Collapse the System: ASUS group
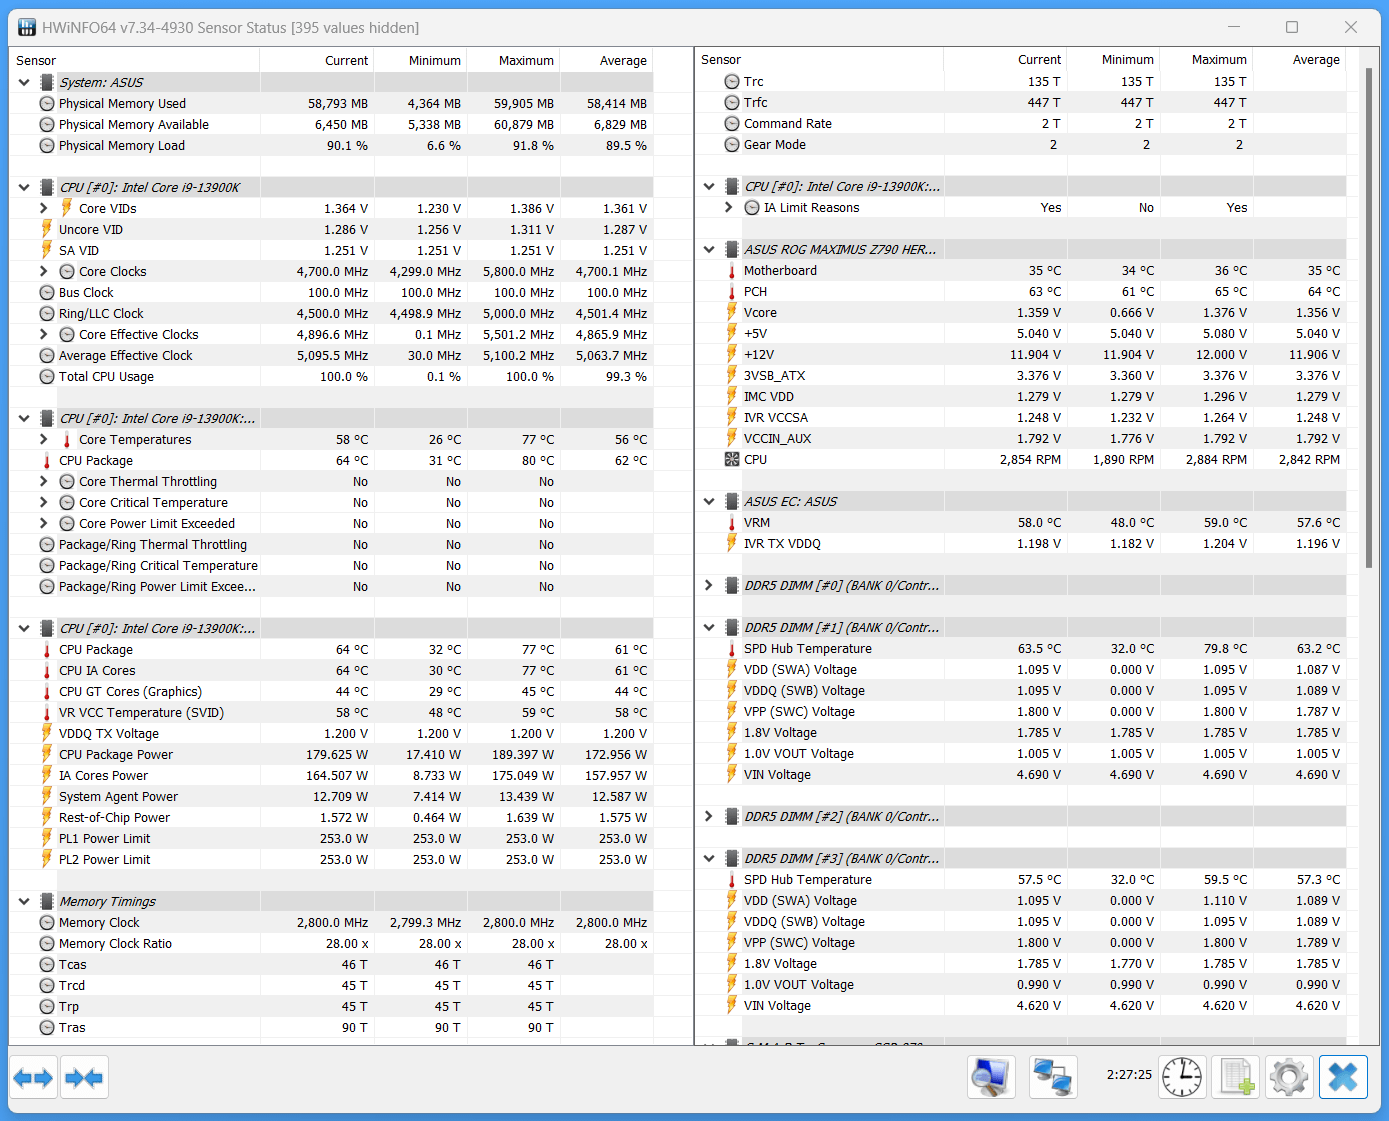 click(24, 83)
